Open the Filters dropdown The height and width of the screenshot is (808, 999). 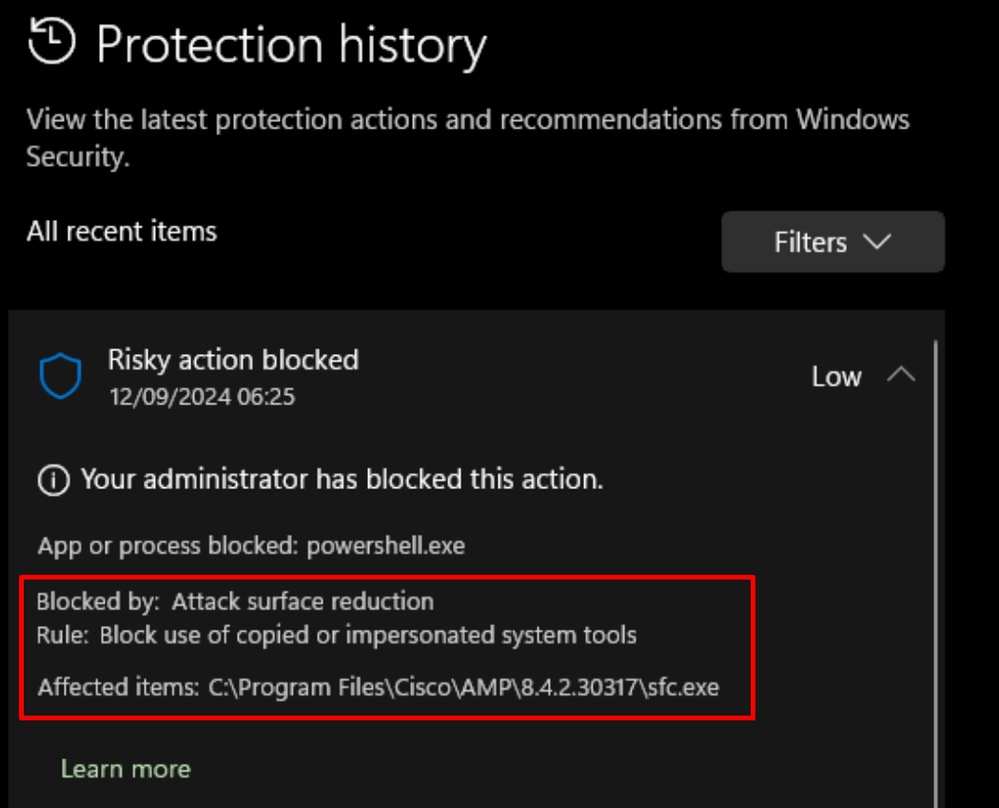pos(833,242)
